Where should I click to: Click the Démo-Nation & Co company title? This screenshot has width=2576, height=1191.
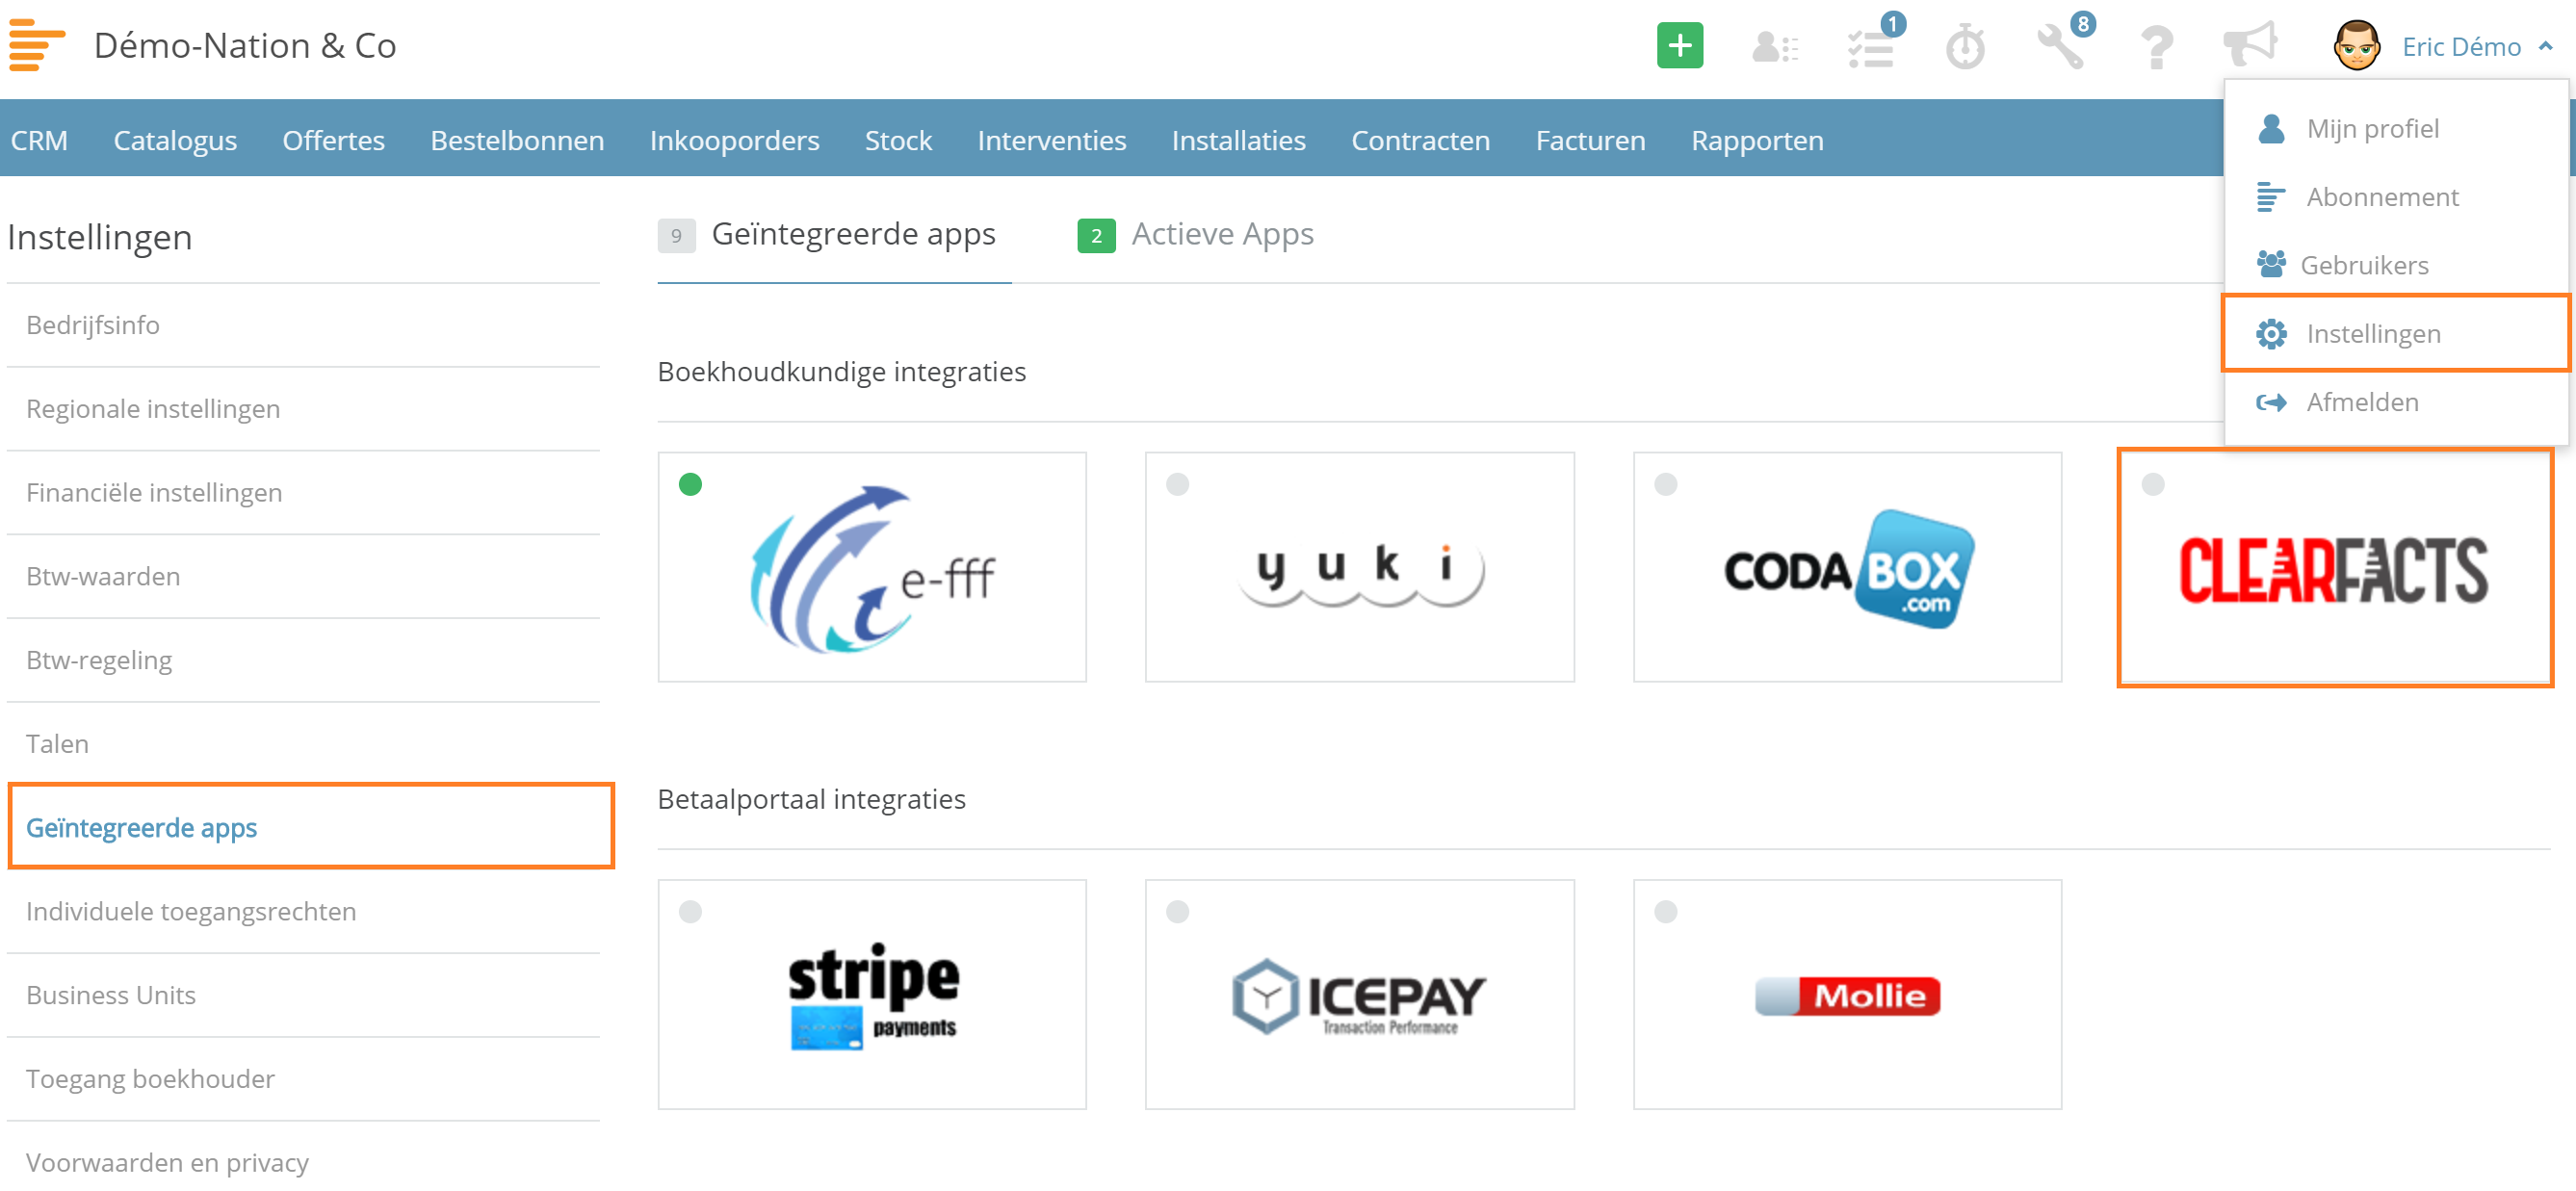(x=245, y=46)
